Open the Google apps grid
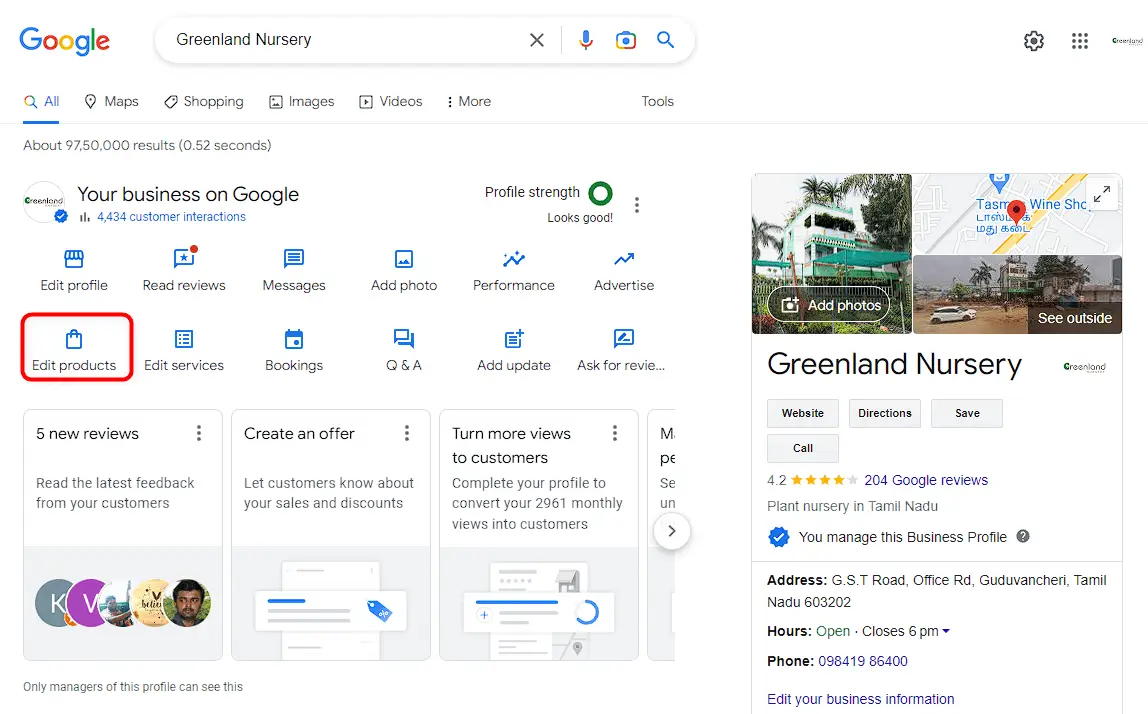Viewport: 1148px width, 714px height. 1080,41
